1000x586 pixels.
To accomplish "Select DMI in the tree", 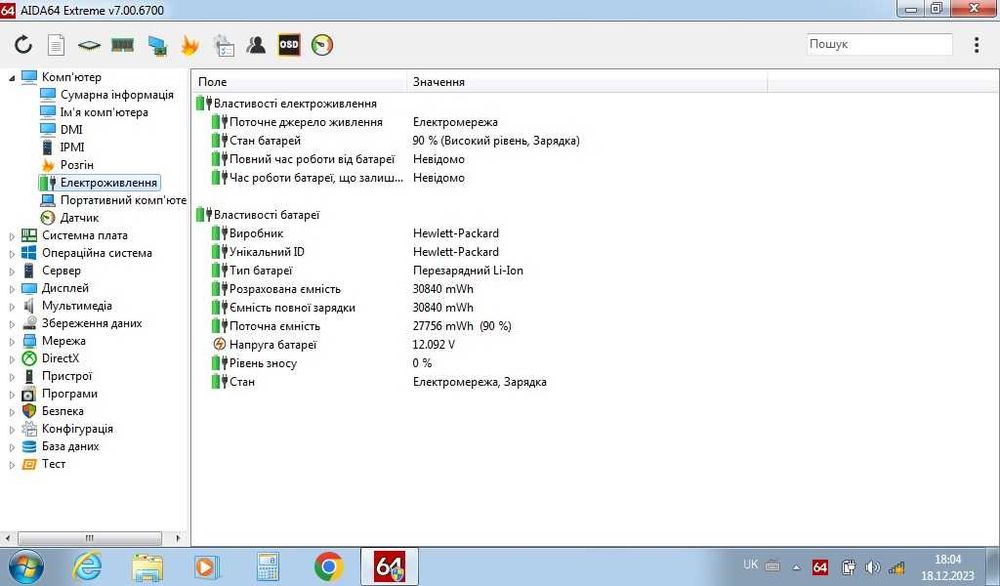I will tap(71, 129).
